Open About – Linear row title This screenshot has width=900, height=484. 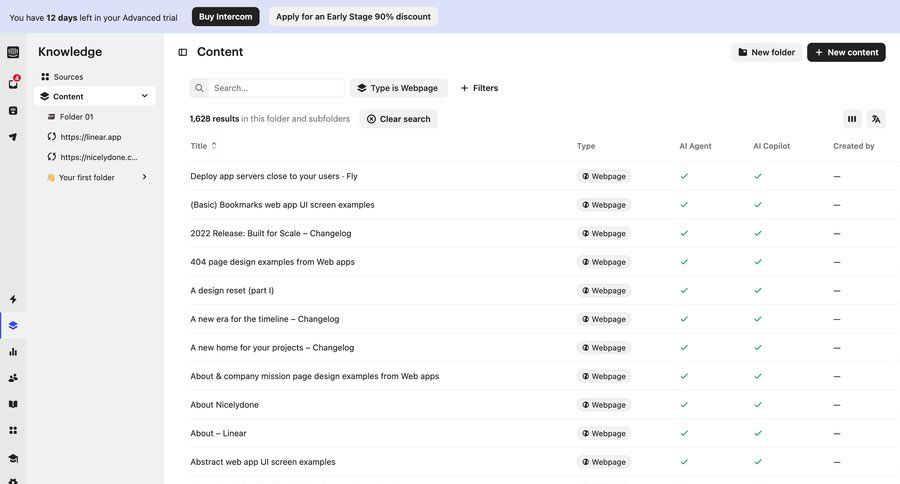[x=218, y=433]
